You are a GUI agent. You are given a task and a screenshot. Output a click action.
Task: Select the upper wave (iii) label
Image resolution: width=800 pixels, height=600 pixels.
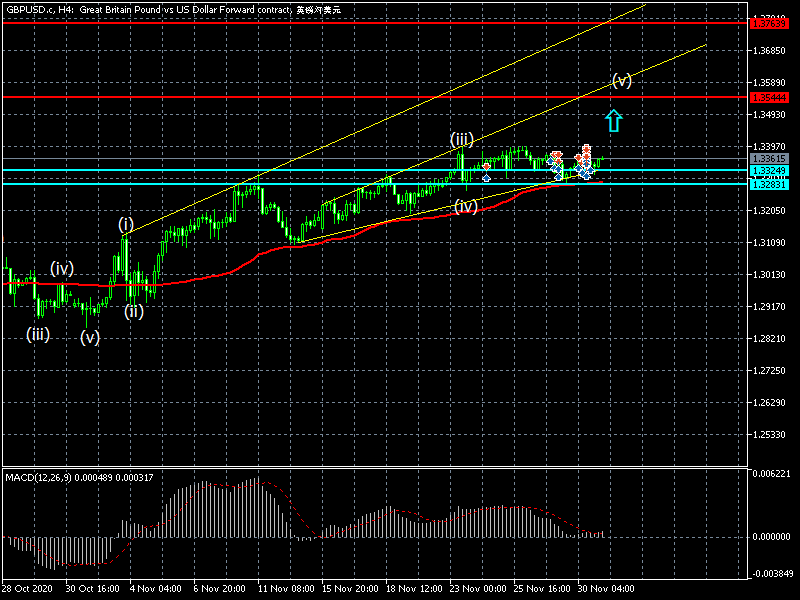click(x=461, y=139)
